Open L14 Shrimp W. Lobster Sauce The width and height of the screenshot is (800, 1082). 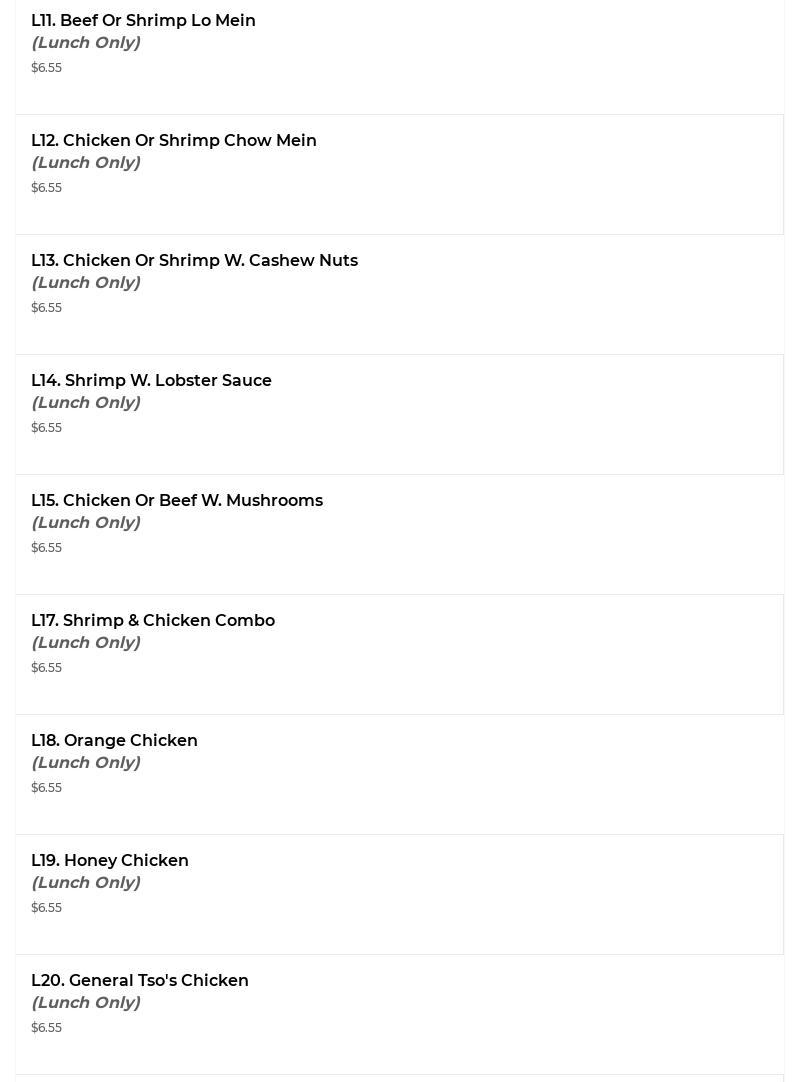(151, 380)
